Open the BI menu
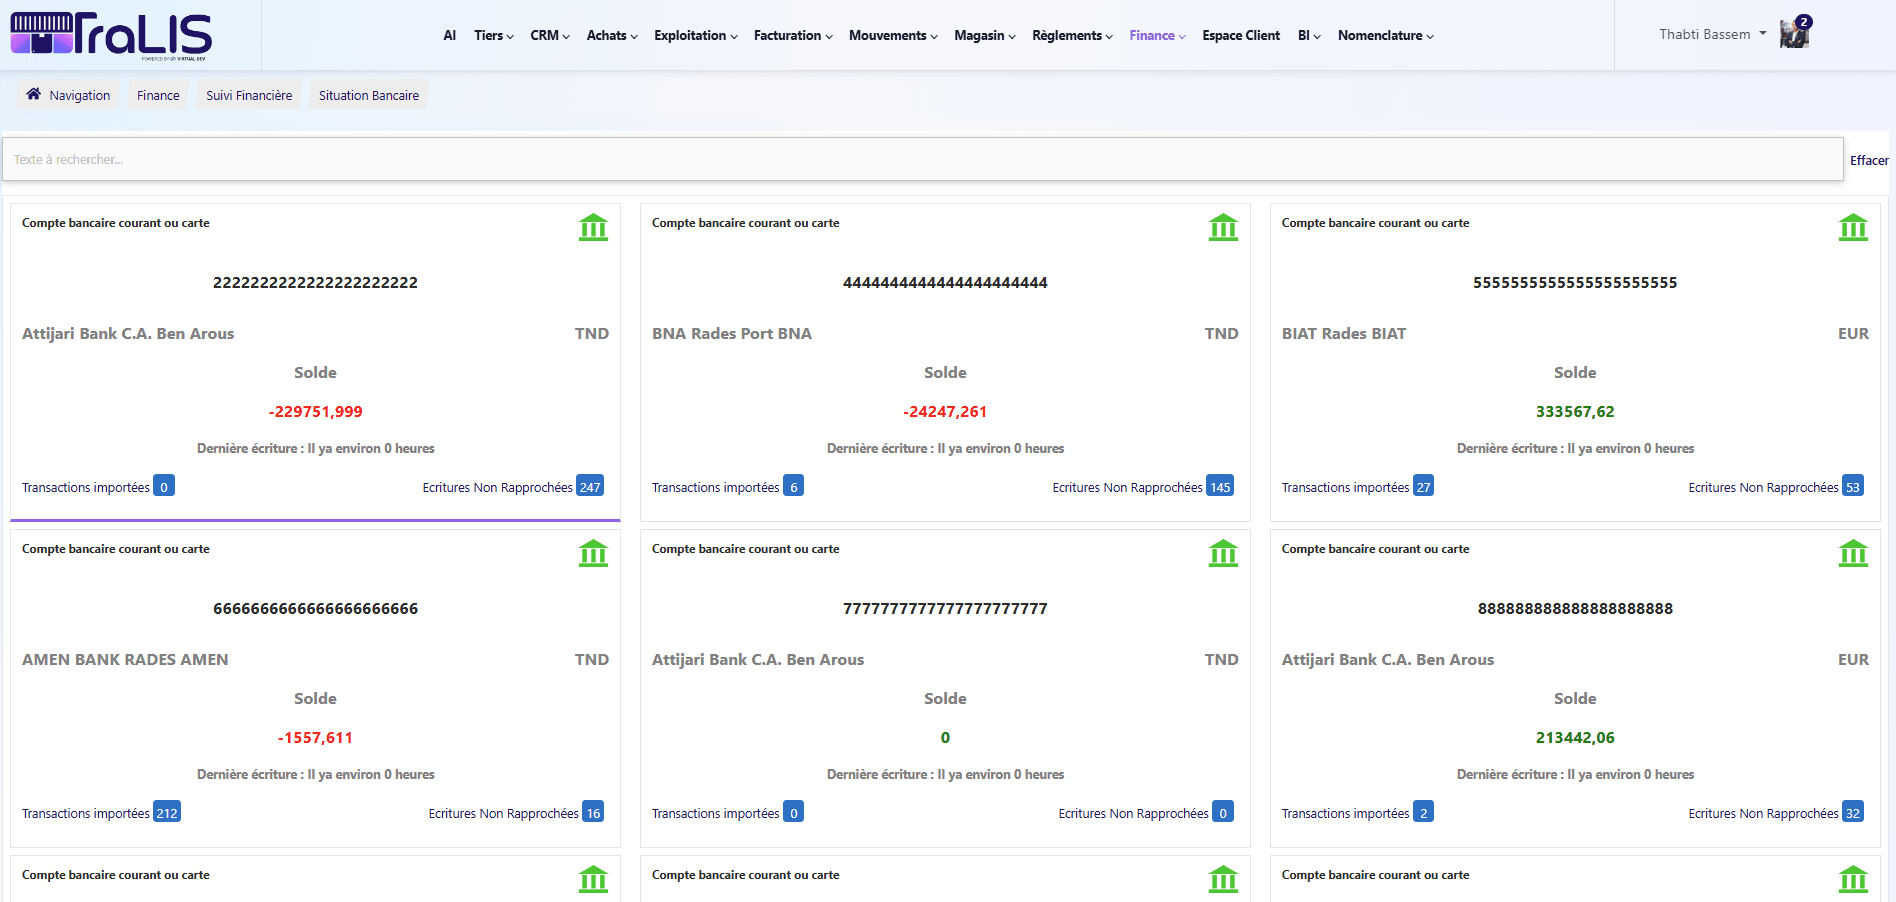Viewport: 1896px width, 902px height. [x=1309, y=35]
